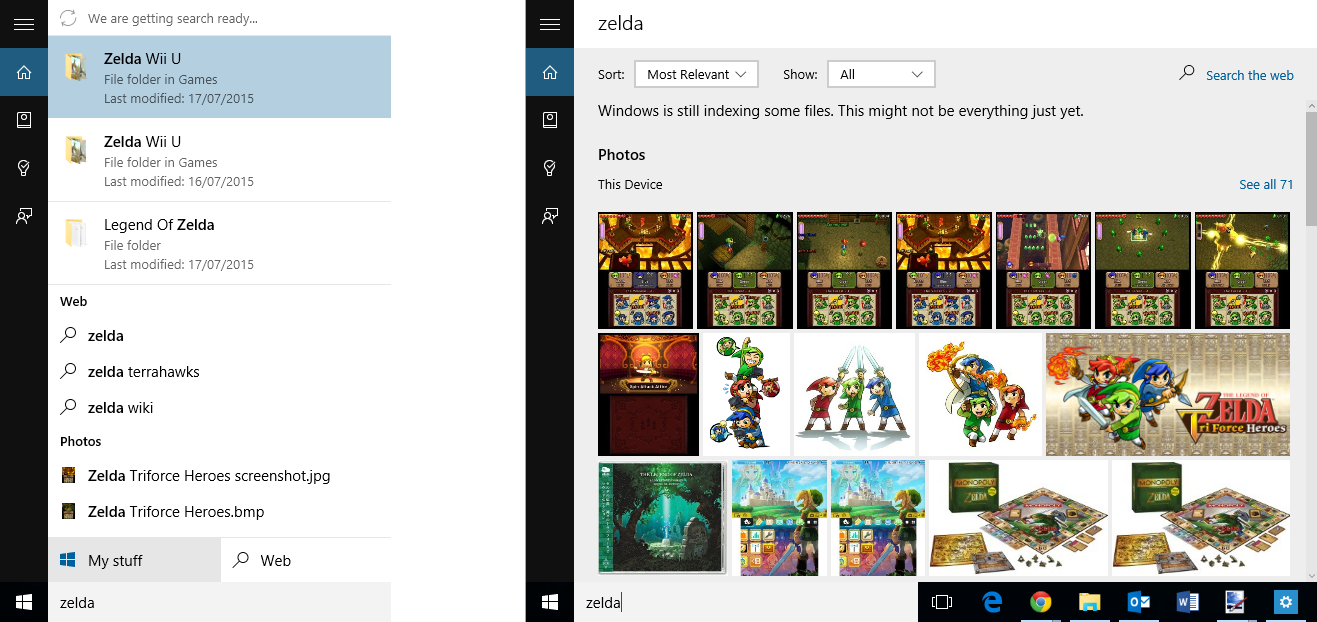Screen dimensions: 1317x622
Task: Select Home icon in left panel sidebar
Action: coord(24,72)
